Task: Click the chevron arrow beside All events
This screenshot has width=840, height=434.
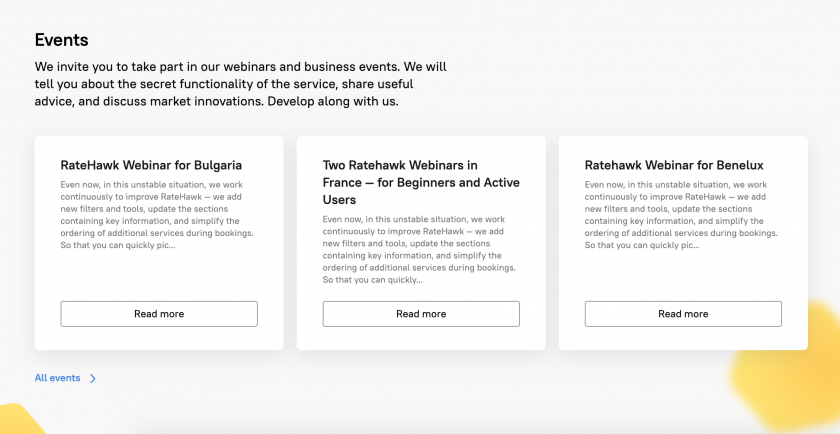Action: (93, 378)
